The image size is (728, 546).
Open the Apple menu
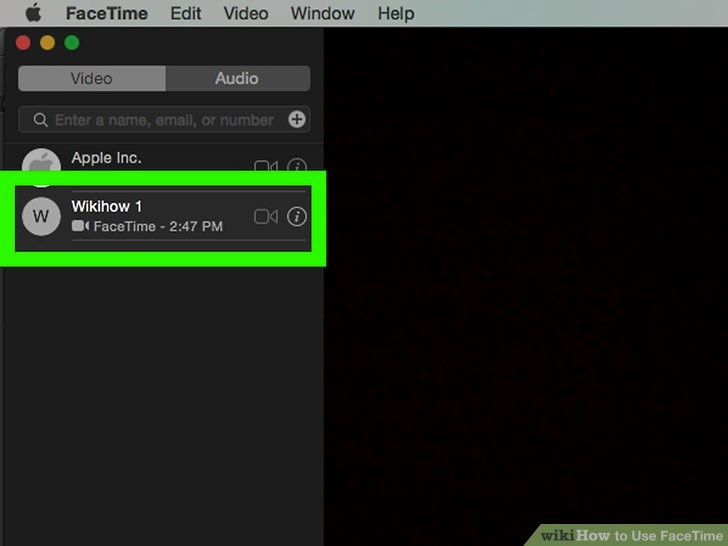pyautogui.click(x=33, y=13)
